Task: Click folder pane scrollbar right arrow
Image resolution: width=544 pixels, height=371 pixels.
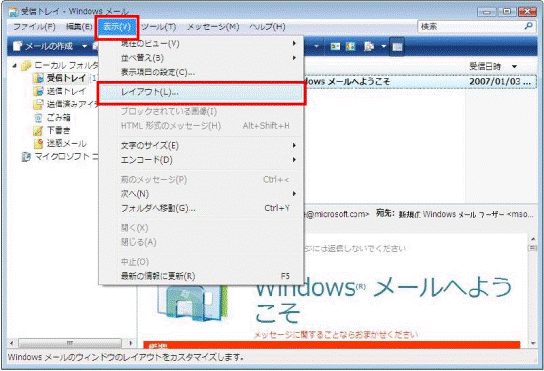Action: (130, 343)
